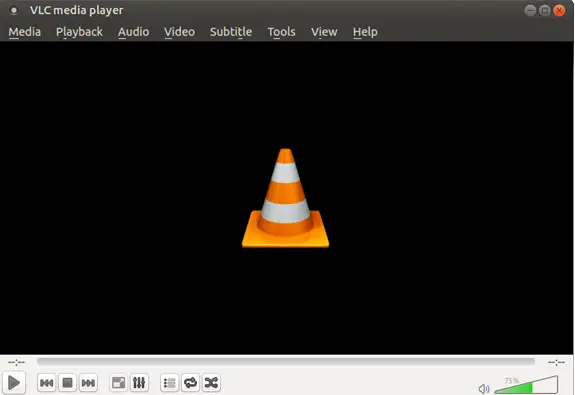
Task: Click the Play button
Action: (14, 383)
